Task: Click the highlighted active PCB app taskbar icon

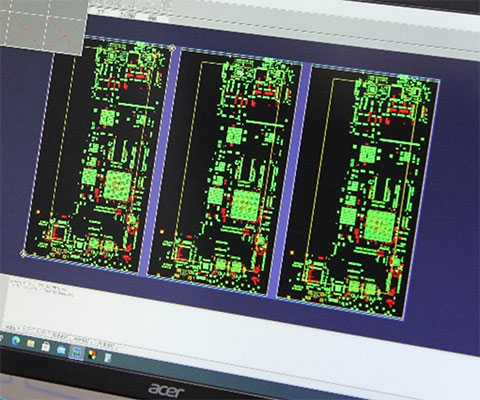Action: click(76, 352)
